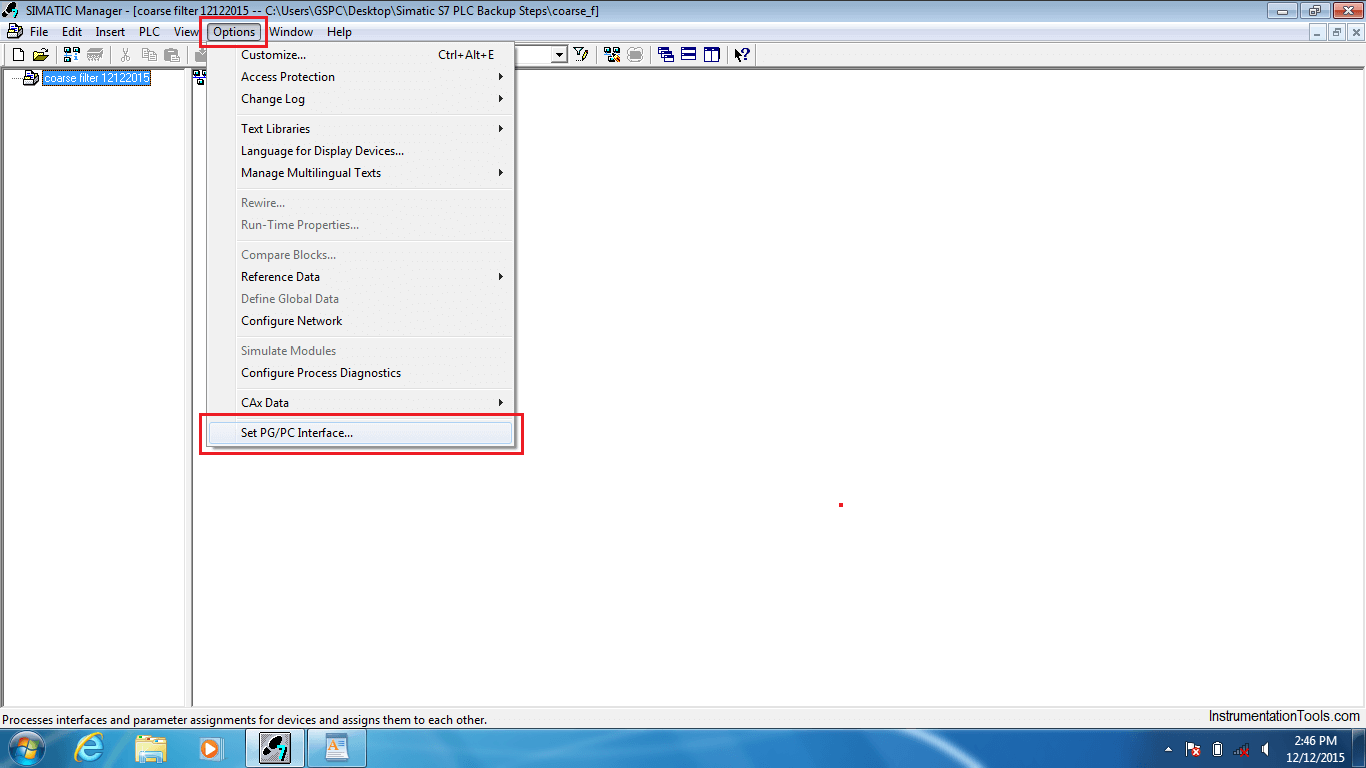Open Windows Media Player taskbar icon
This screenshot has width=1366, height=768.
tap(210, 747)
